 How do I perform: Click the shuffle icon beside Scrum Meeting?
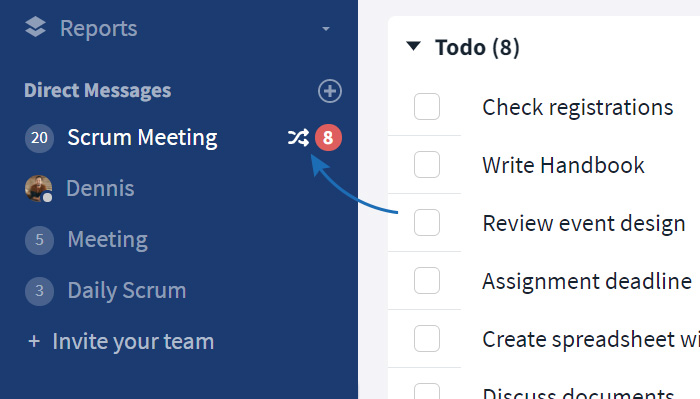click(x=298, y=137)
